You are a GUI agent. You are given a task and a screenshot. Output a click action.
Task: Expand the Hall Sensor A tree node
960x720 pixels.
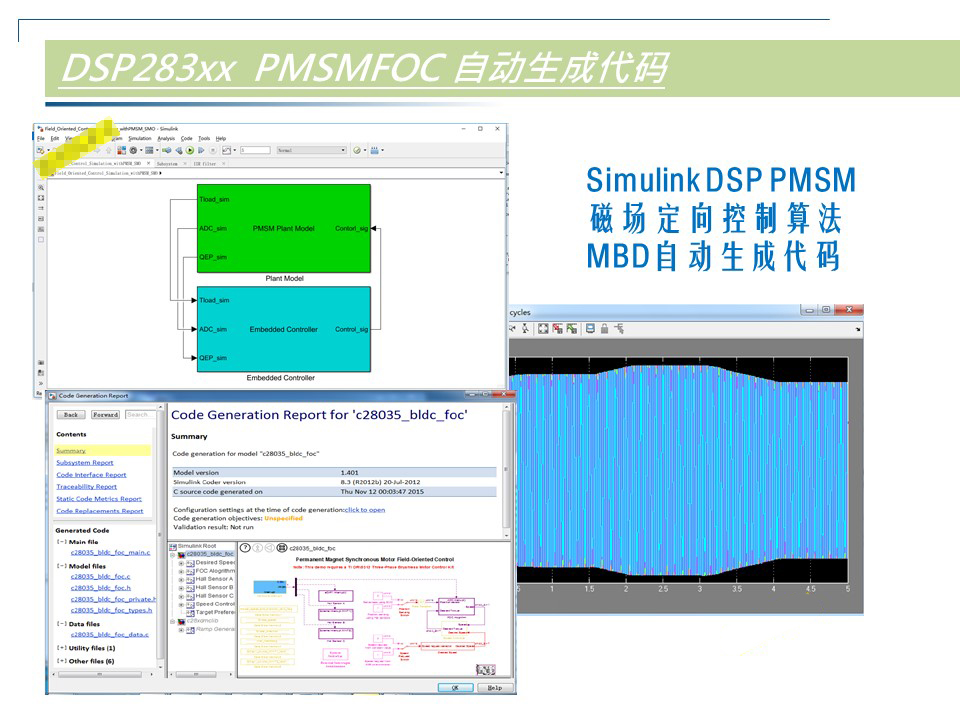181,580
